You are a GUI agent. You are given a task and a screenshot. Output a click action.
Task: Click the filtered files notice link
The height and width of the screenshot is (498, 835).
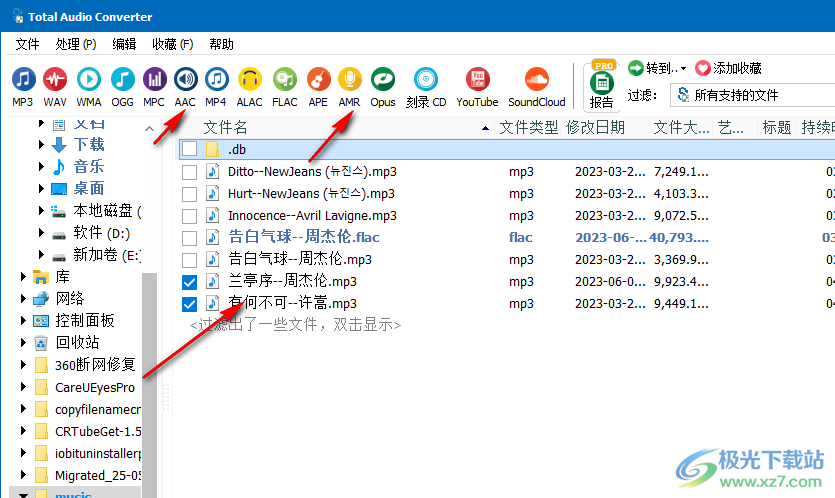pyautogui.click(x=296, y=325)
